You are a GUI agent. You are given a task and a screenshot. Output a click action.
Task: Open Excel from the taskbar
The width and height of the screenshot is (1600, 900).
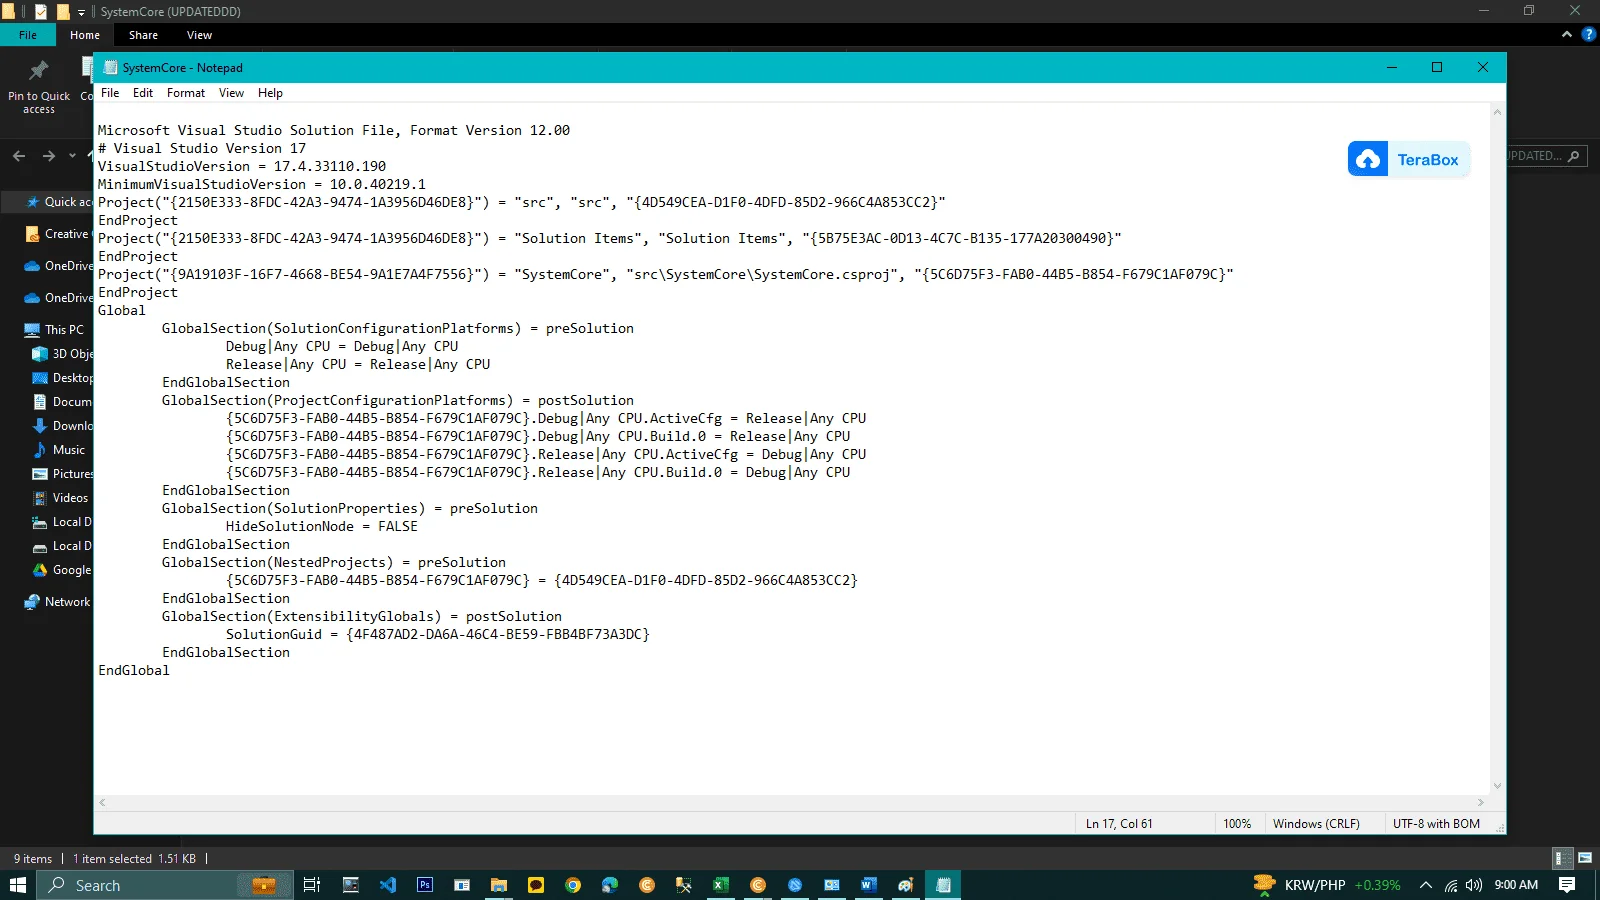[x=720, y=885]
